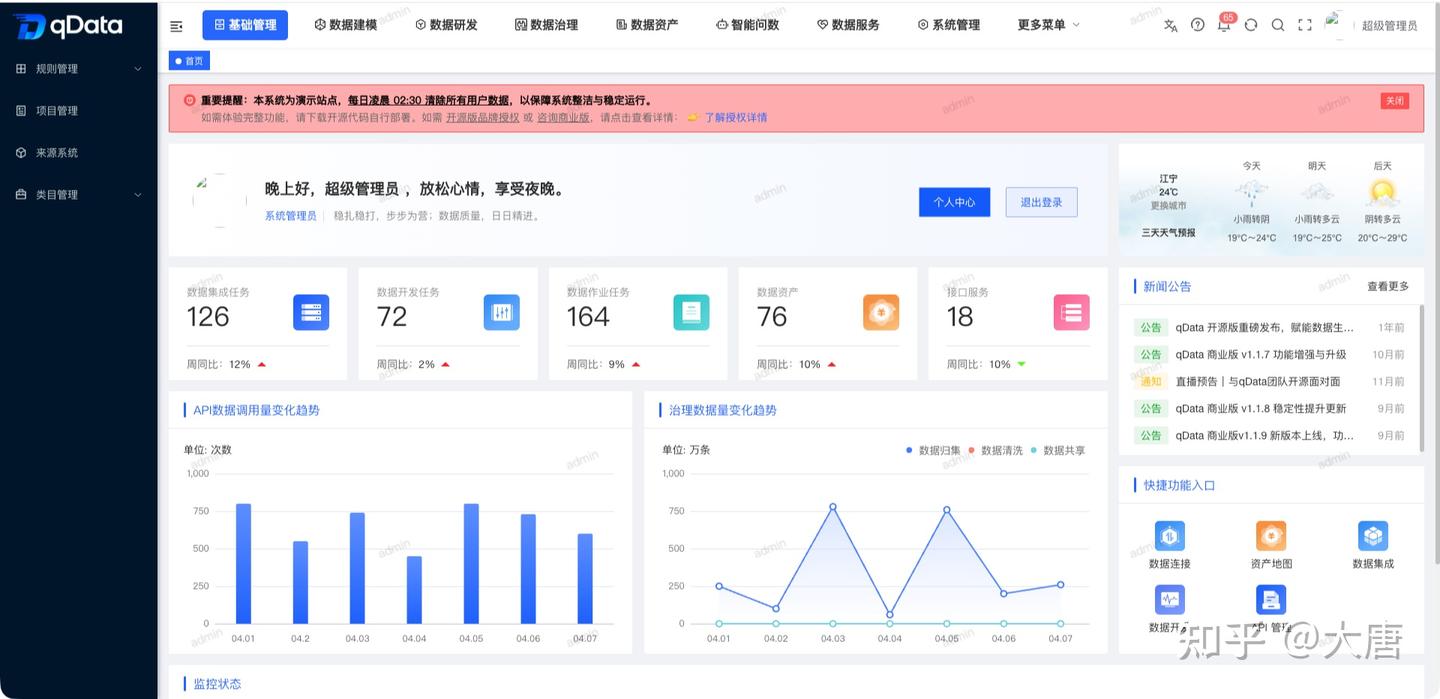
Task: Click the qData logo
Action: [x=68, y=26]
